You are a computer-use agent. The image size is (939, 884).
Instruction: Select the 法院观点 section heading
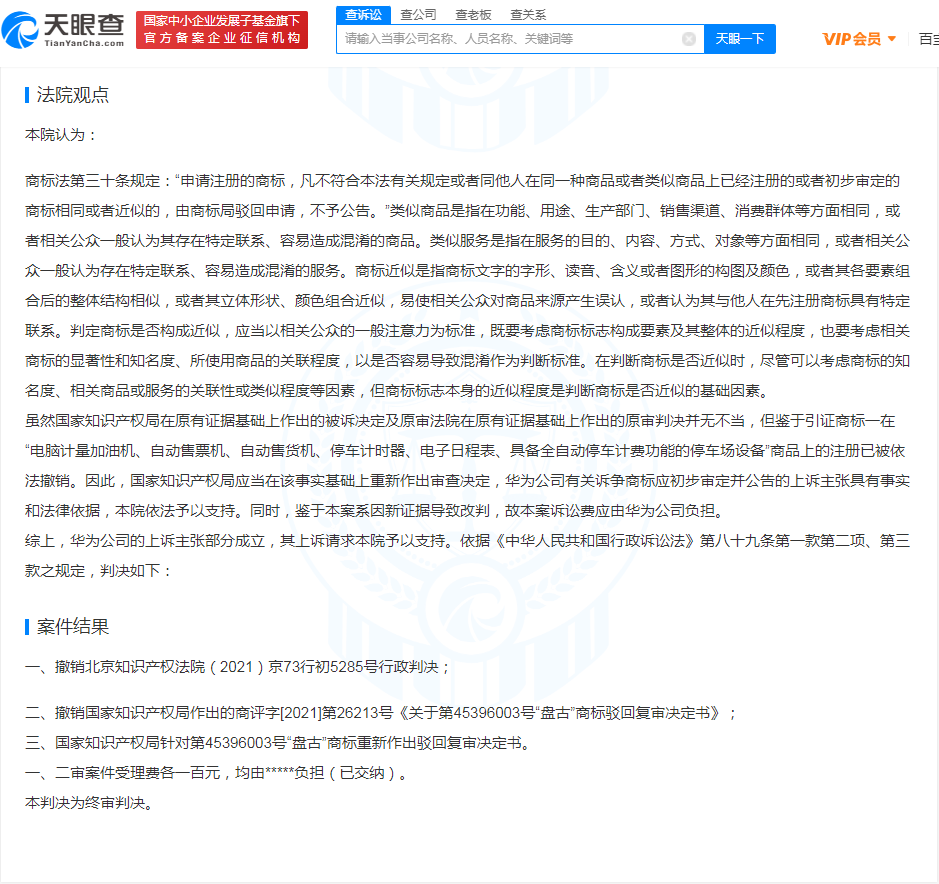pyautogui.click(x=72, y=95)
